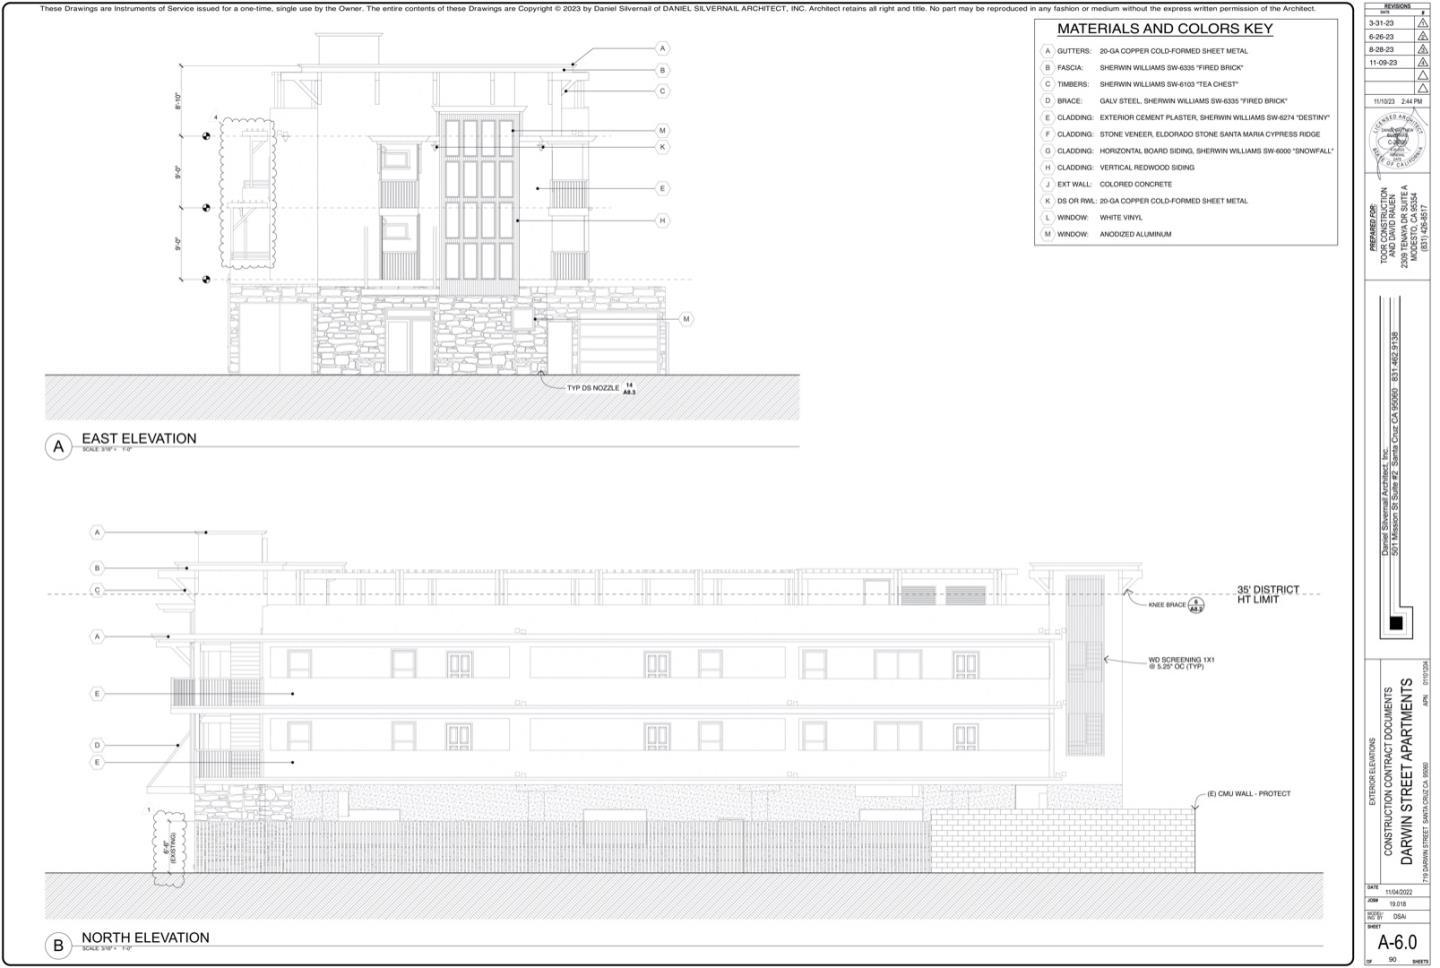Click the revision date 11-09-23

click(1384, 63)
